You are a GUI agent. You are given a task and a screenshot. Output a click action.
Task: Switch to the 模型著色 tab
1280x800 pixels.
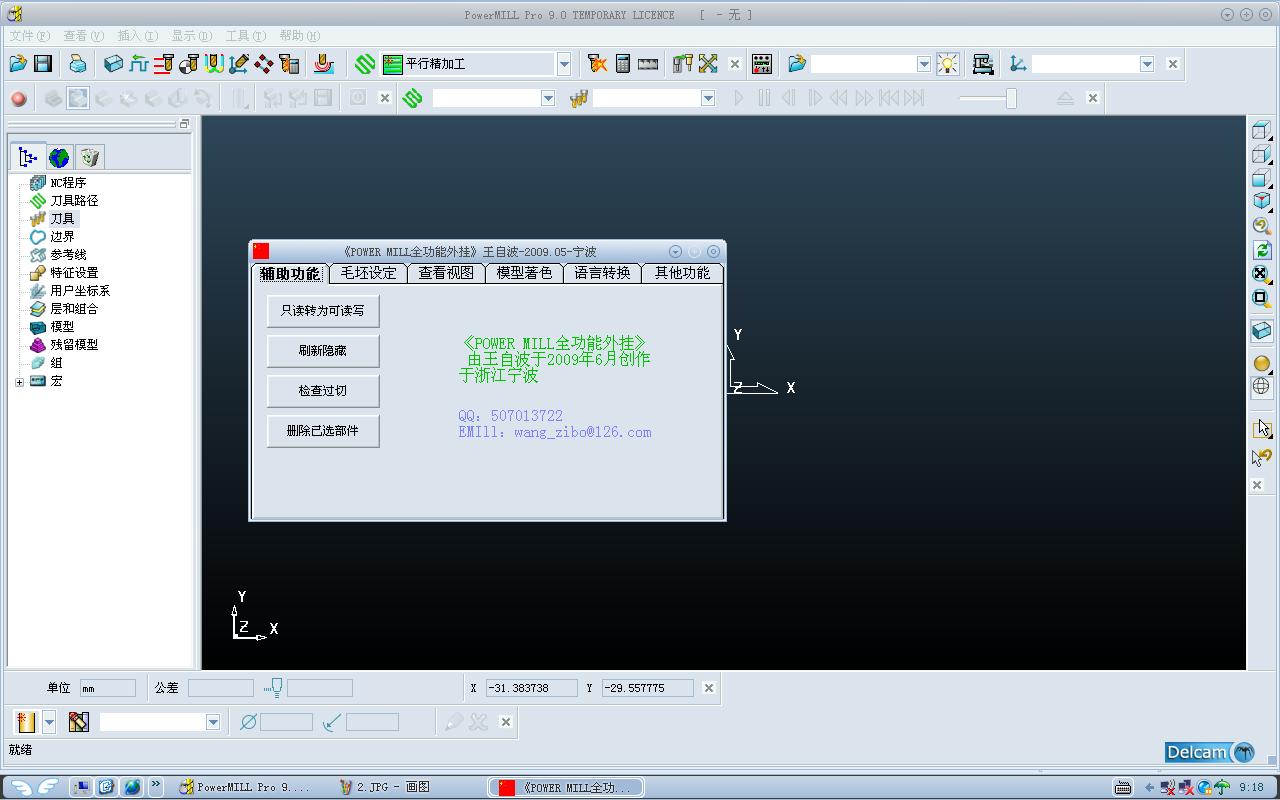pos(524,273)
